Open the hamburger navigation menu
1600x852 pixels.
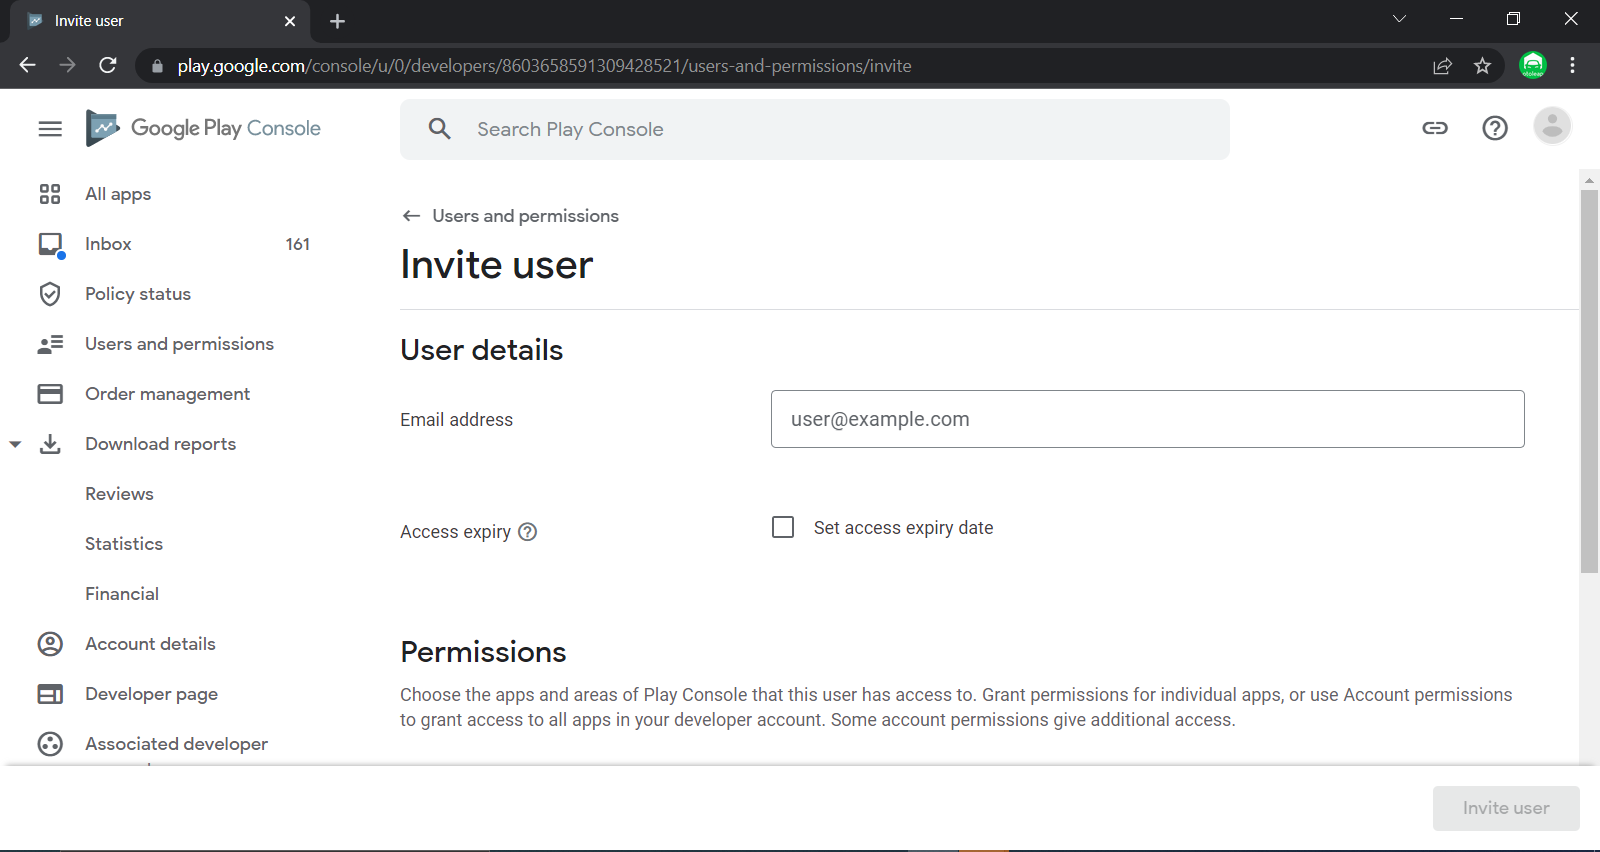coord(50,129)
